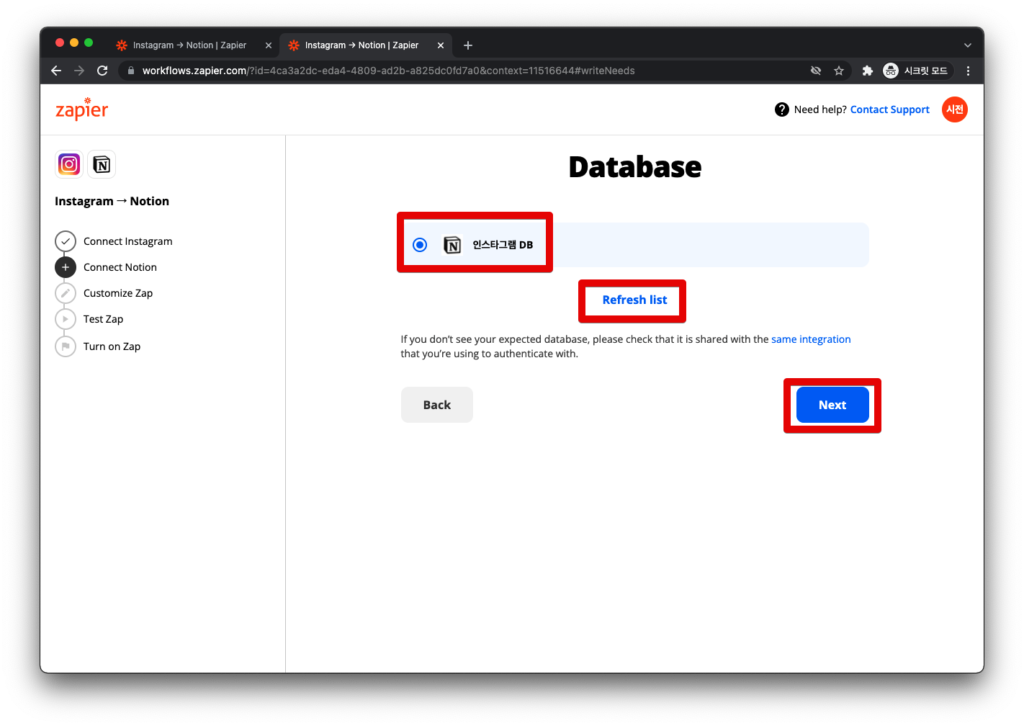Click the Customize Zap step label
This screenshot has height=726, width=1024.
click(118, 293)
